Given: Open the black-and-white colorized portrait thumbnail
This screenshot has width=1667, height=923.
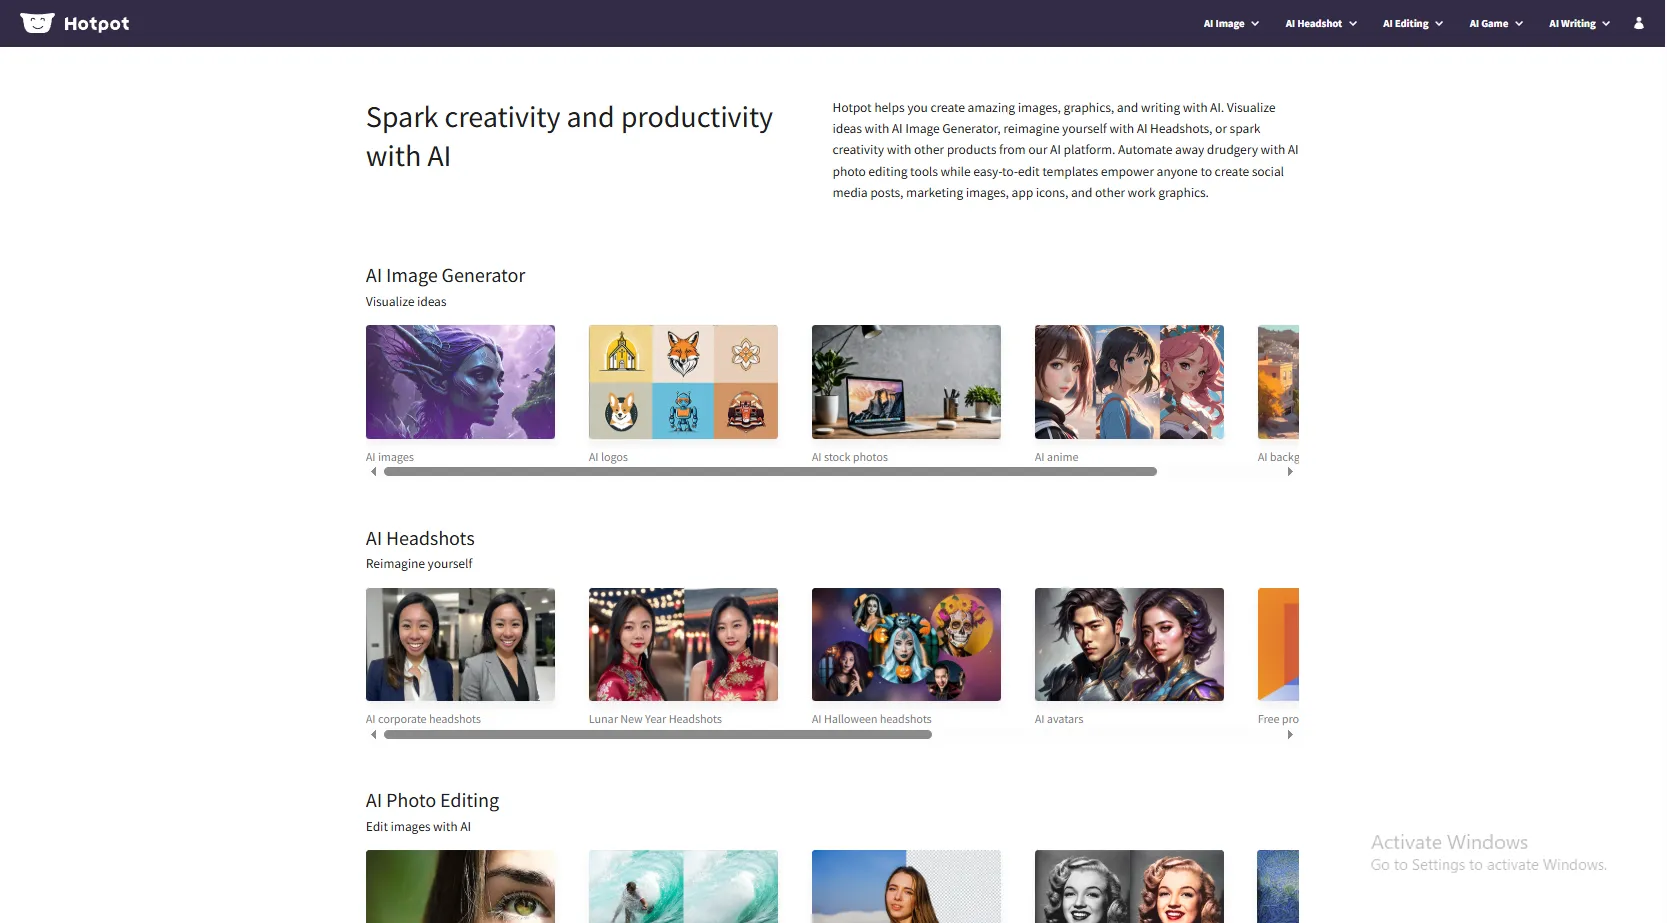Looking at the screenshot, I should [x=1129, y=886].
